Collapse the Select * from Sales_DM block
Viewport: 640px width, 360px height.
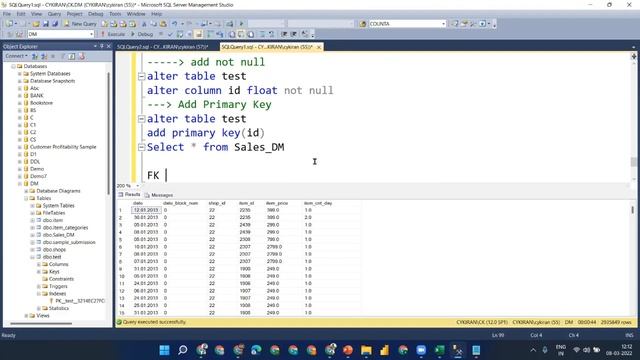coord(141,147)
